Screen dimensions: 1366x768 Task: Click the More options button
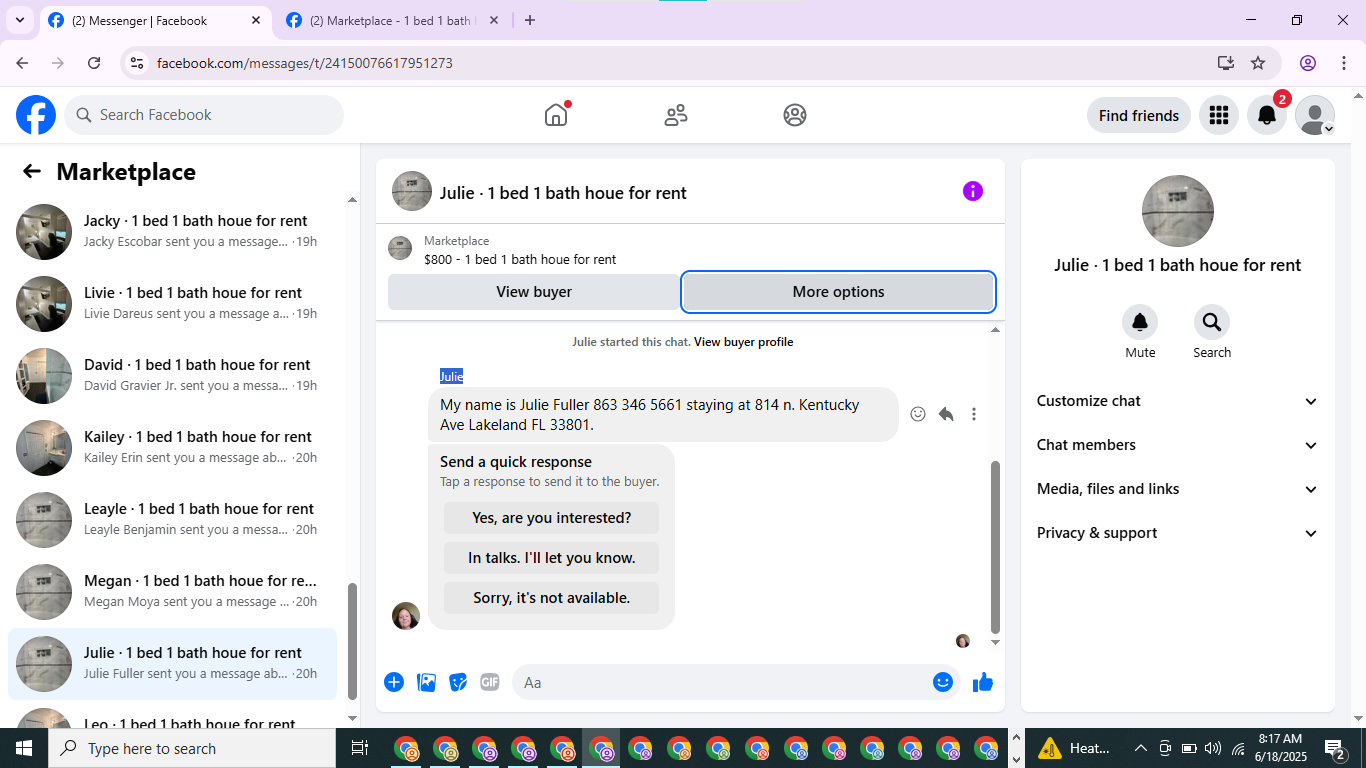coord(838,292)
